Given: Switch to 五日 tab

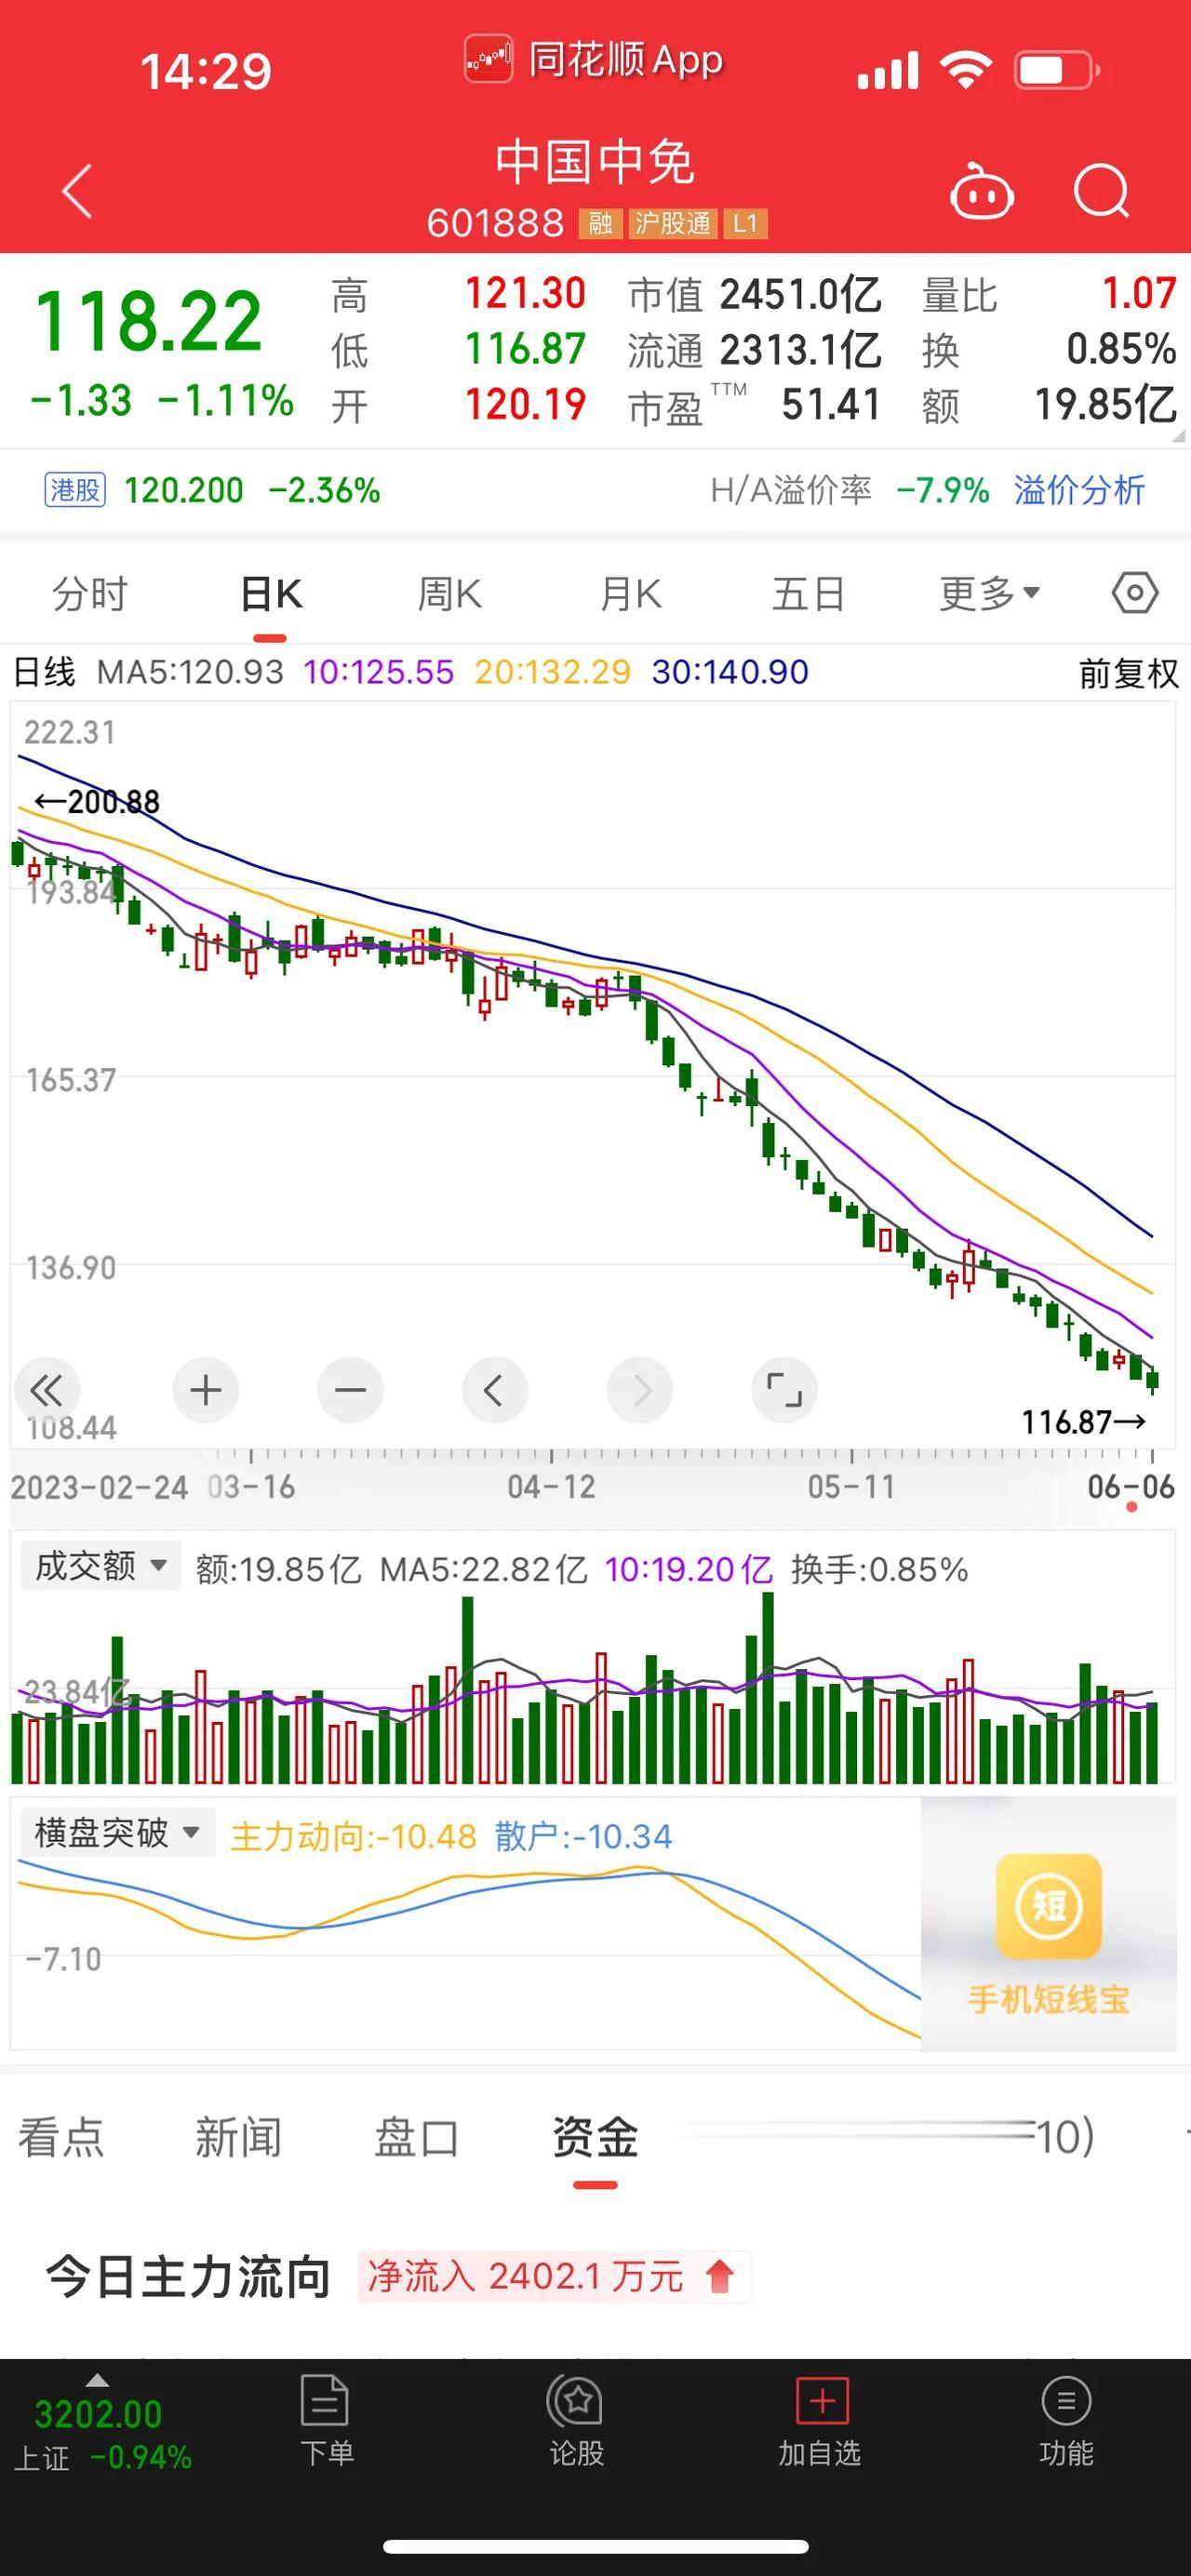Looking at the screenshot, I should [x=809, y=594].
